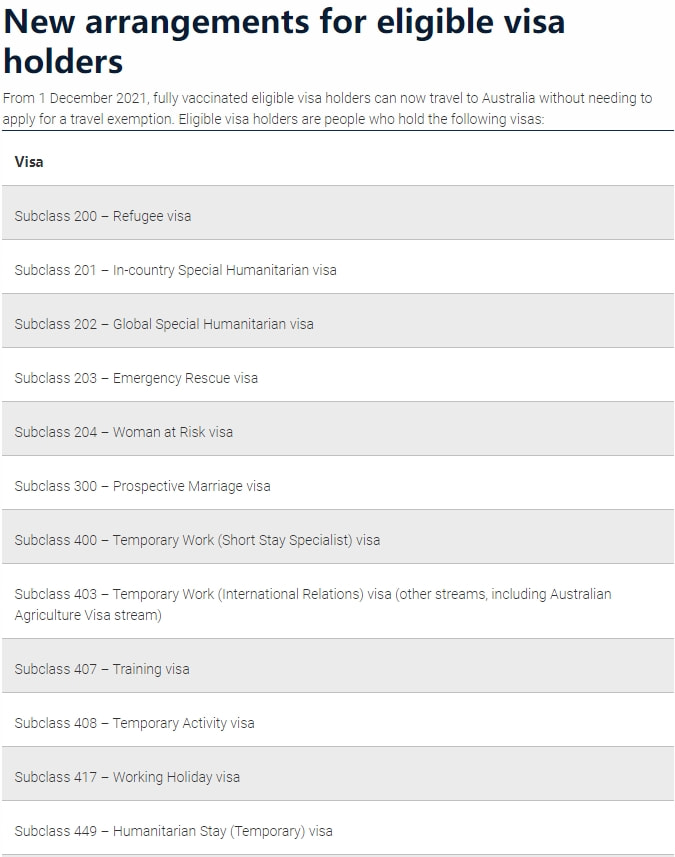Image resolution: width=675 pixels, height=857 pixels.
Task: Click the Subclass 201 In-country Special Humanitarian visa row
Action: [338, 267]
